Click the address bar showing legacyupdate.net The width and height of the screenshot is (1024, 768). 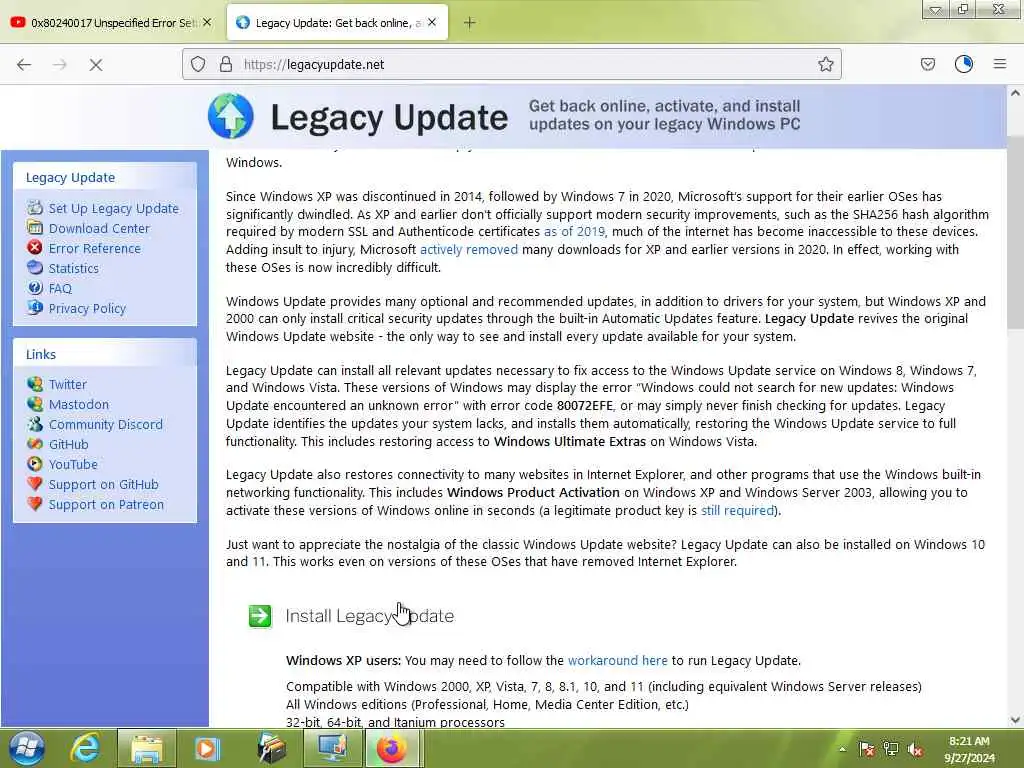click(x=511, y=64)
